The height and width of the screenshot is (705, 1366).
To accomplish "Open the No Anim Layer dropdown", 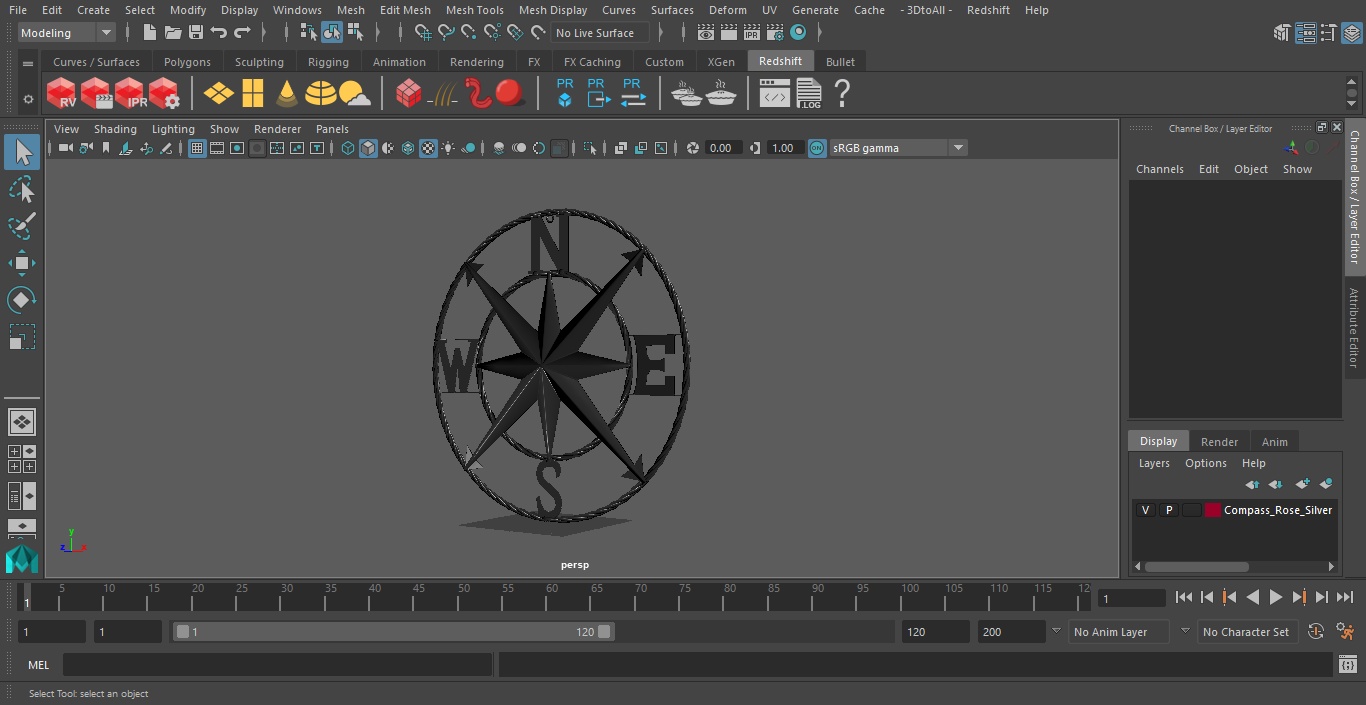I will 1119,632.
